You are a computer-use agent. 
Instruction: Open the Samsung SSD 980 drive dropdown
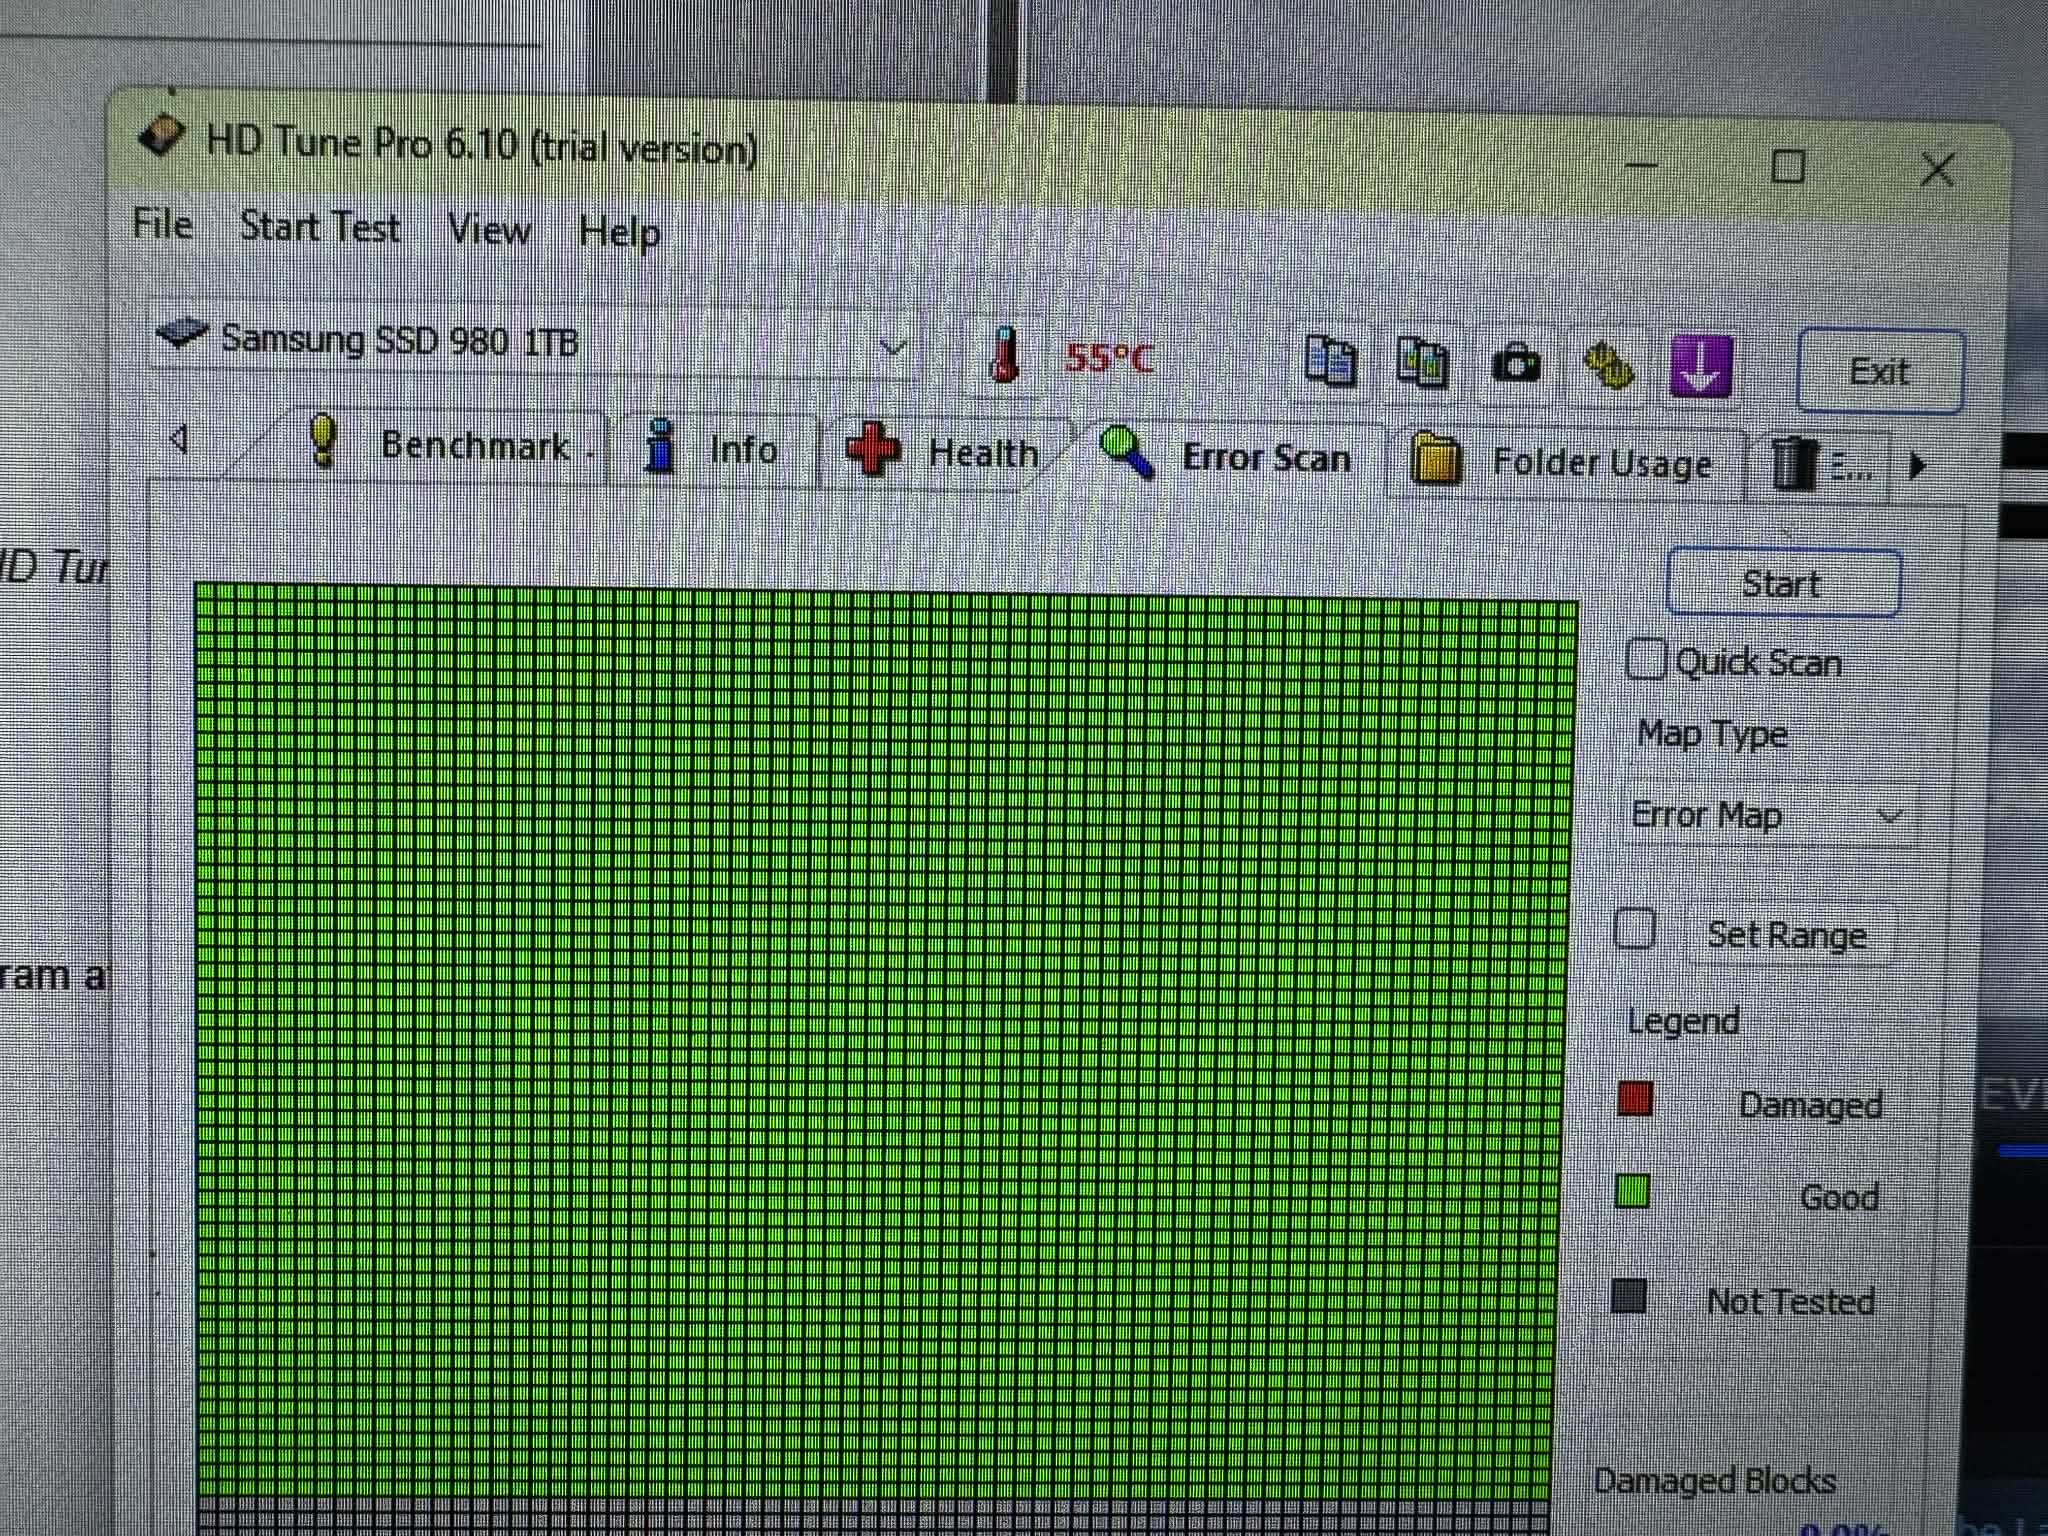tap(891, 348)
